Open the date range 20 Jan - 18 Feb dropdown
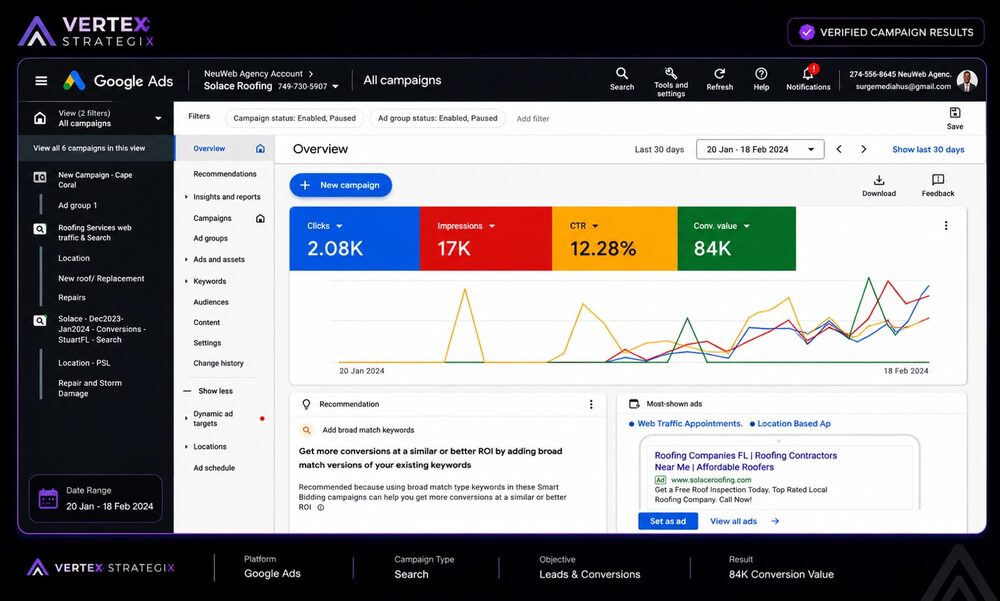Viewport: 1000px width, 601px height. (x=760, y=149)
